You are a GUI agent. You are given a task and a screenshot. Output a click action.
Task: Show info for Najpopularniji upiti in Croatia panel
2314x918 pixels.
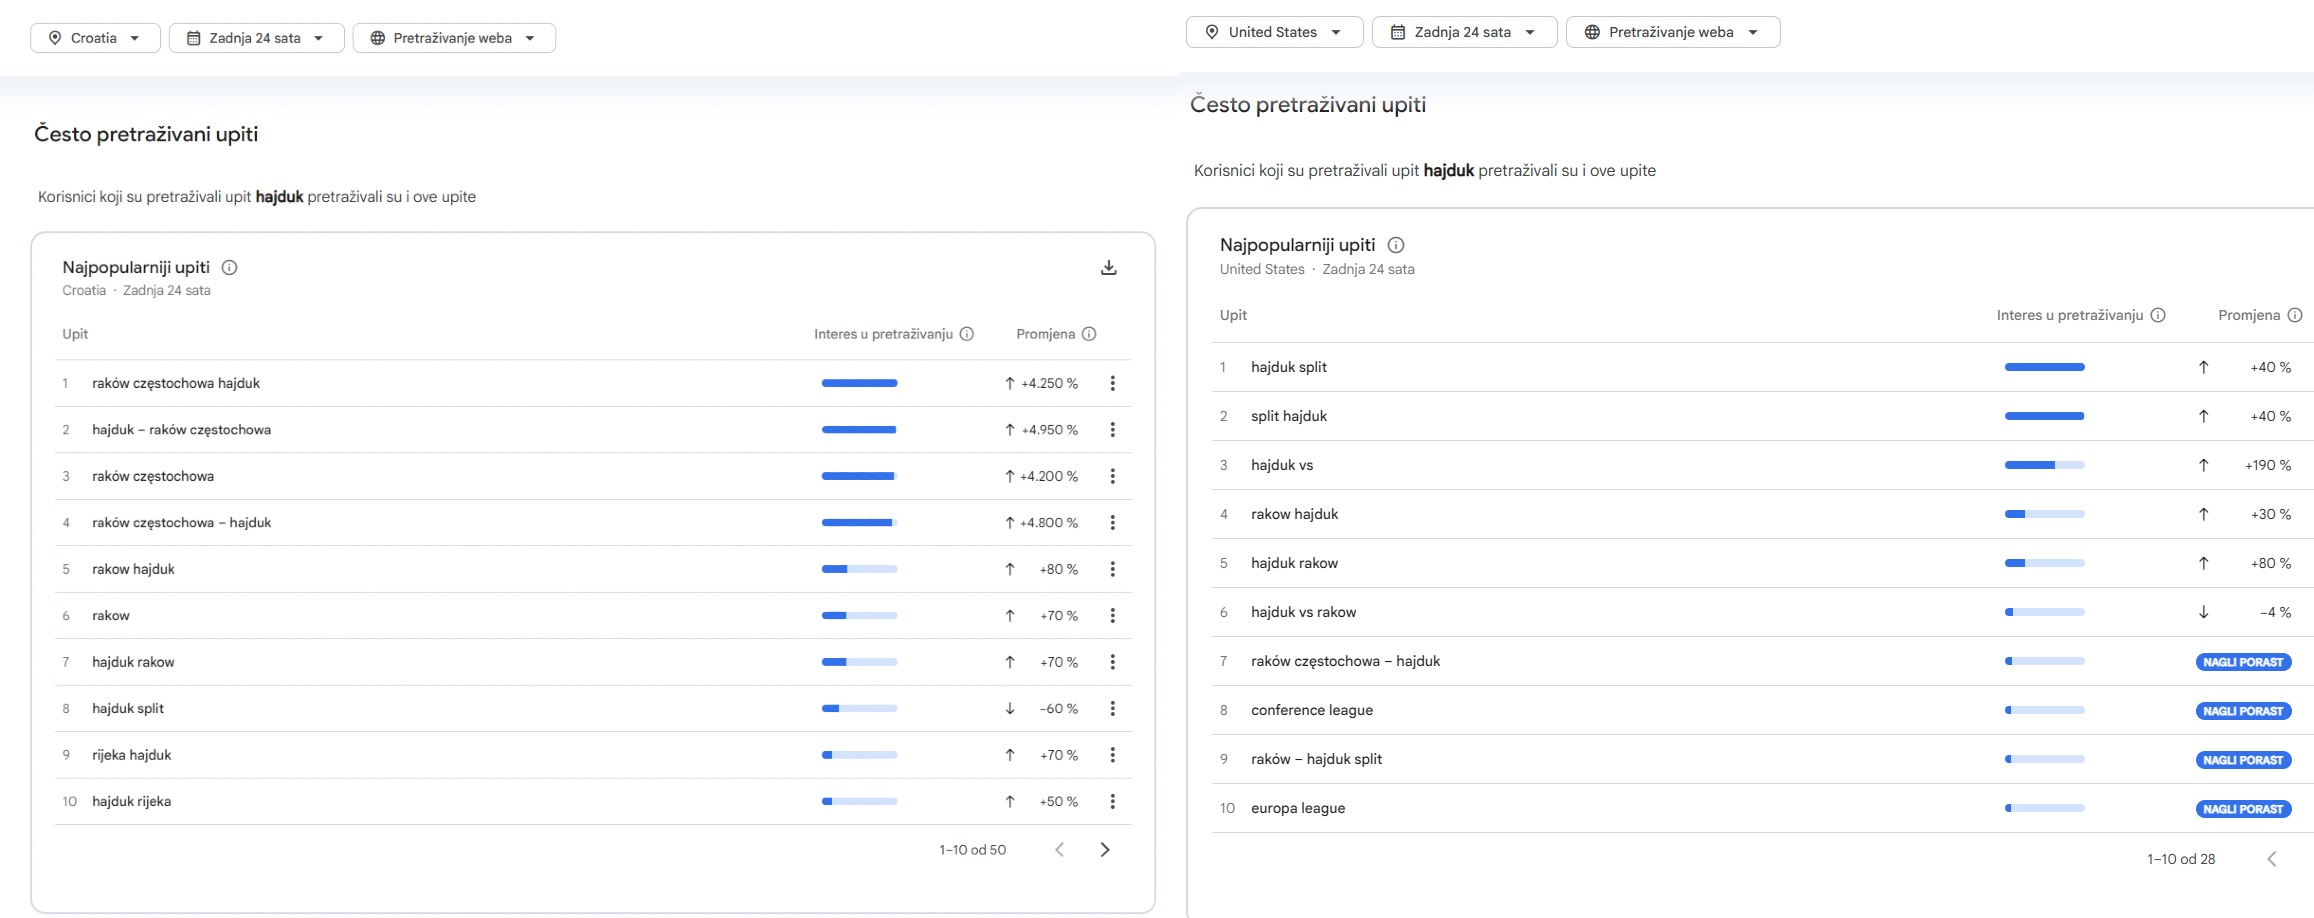(x=229, y=268)
